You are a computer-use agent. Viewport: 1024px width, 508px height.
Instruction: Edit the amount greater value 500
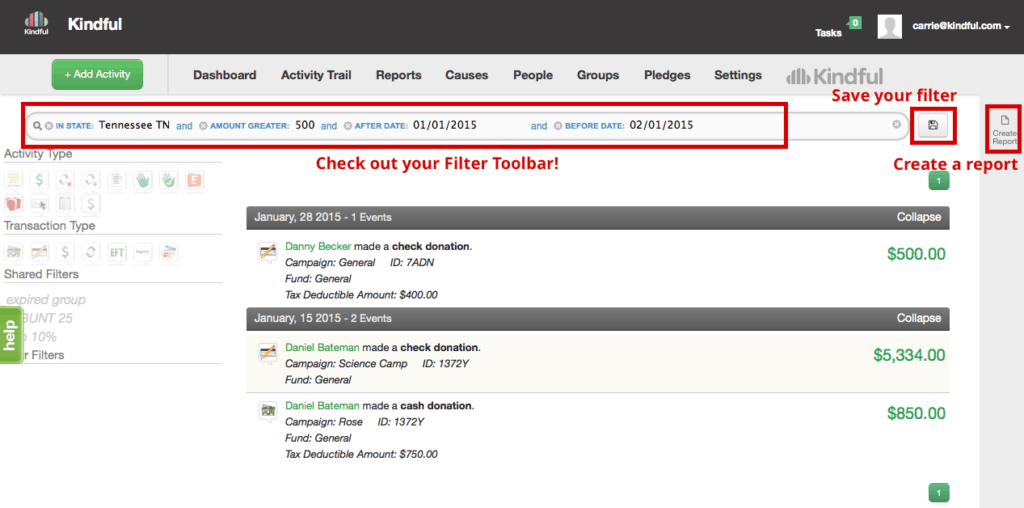tap(304, 125)
